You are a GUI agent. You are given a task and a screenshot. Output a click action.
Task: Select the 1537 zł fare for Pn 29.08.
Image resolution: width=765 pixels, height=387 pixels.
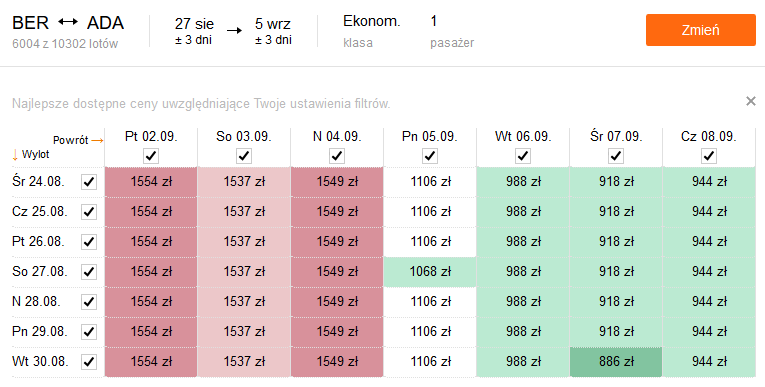pyautogui.click(x=244, y=331)
